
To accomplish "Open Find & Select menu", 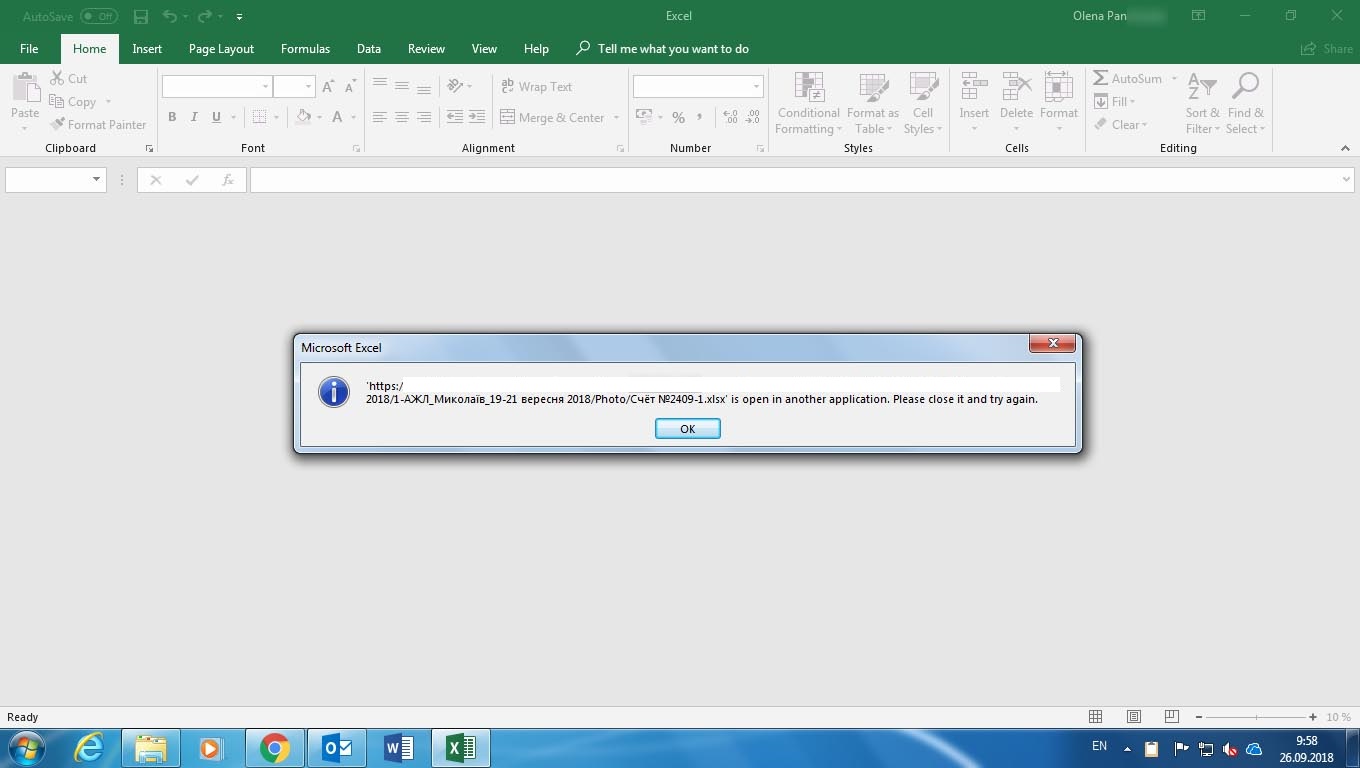I will coord(1245,103).
